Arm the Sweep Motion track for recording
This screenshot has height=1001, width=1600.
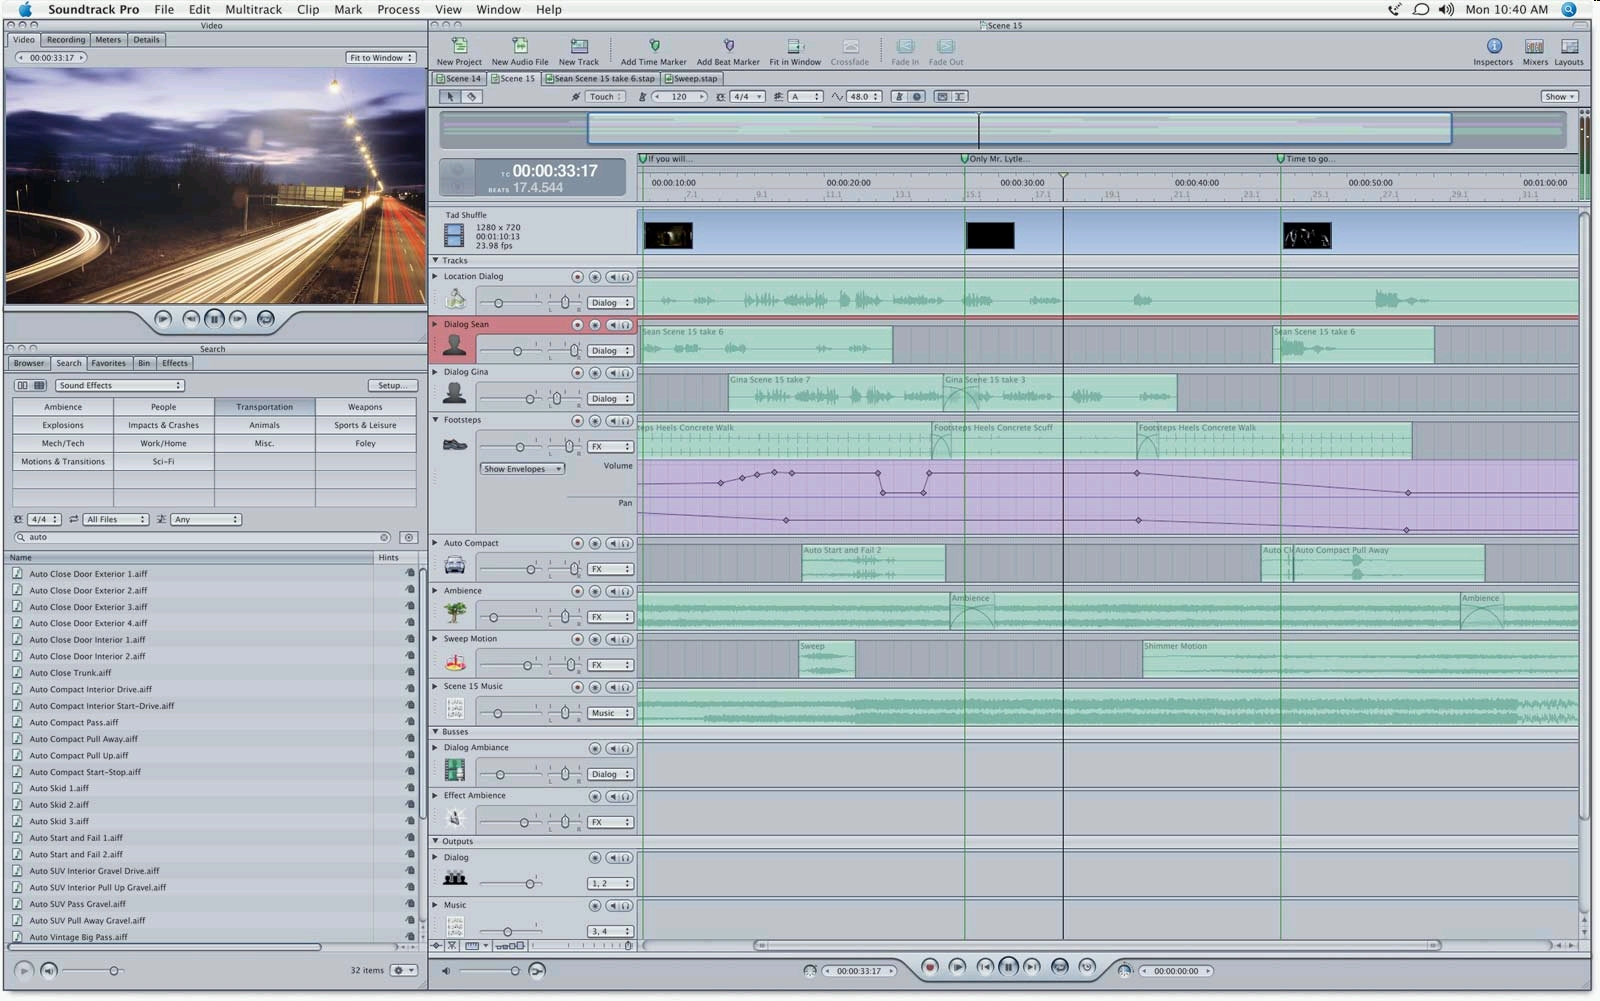click(x=577, y=640)
